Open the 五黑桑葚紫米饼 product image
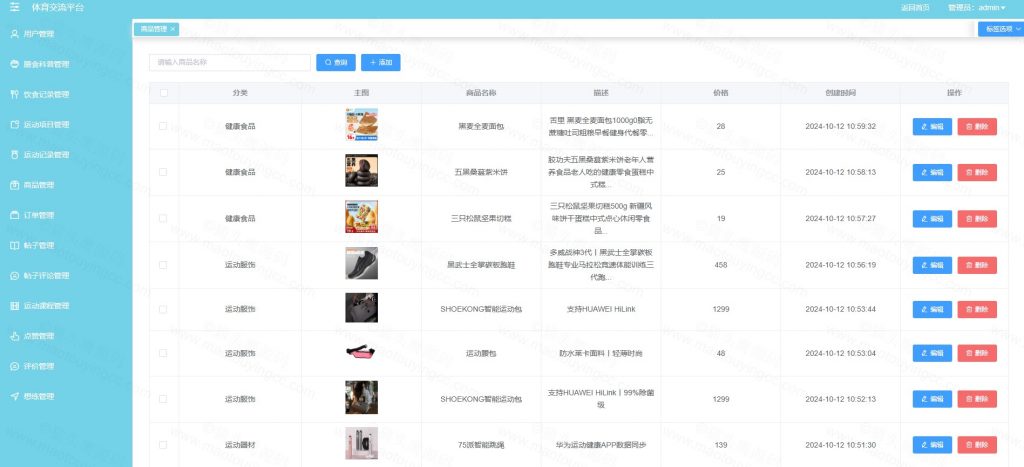Viewport: 1024px width, 467px height. click(361, 170)
